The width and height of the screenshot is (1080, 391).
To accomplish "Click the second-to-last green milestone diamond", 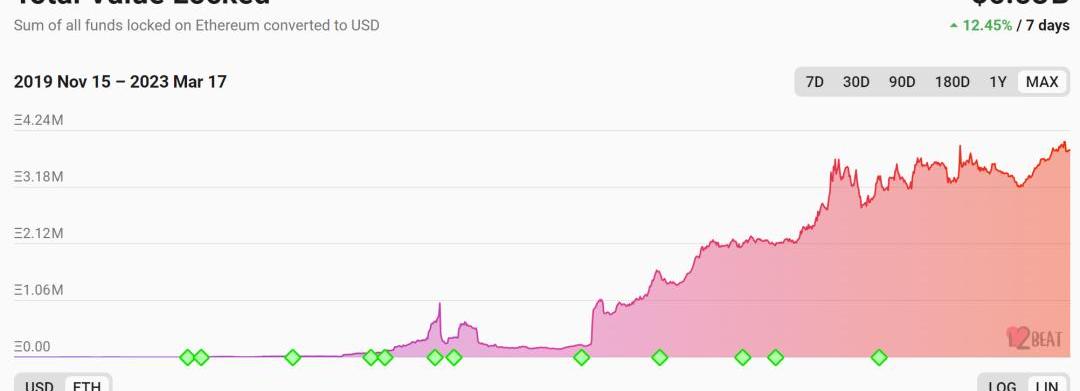I will (x=776, y=357).
